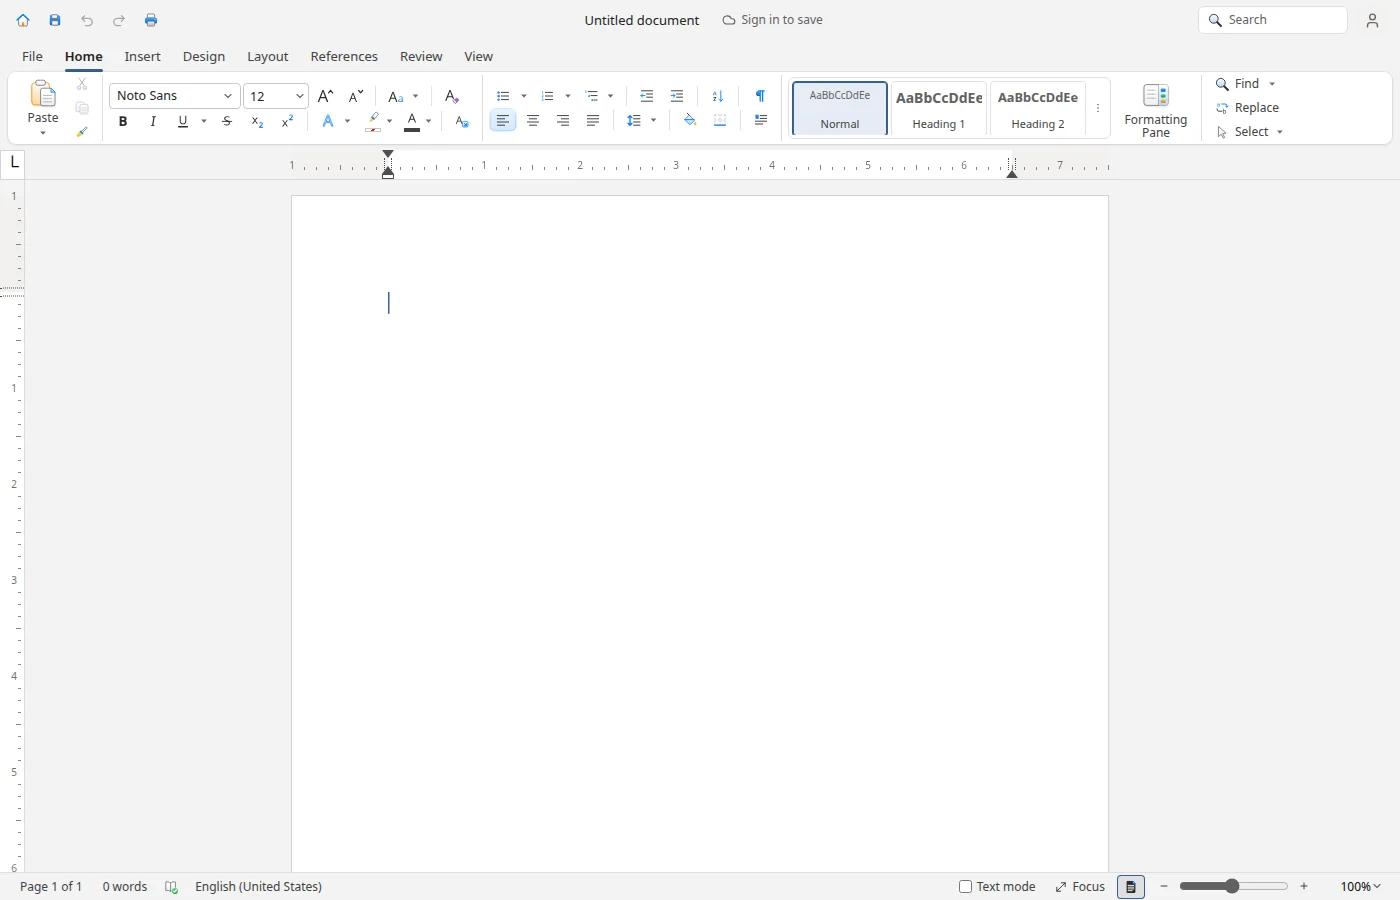
Task: Switch to the Insert tab
Action: click(x=143, y=57)
